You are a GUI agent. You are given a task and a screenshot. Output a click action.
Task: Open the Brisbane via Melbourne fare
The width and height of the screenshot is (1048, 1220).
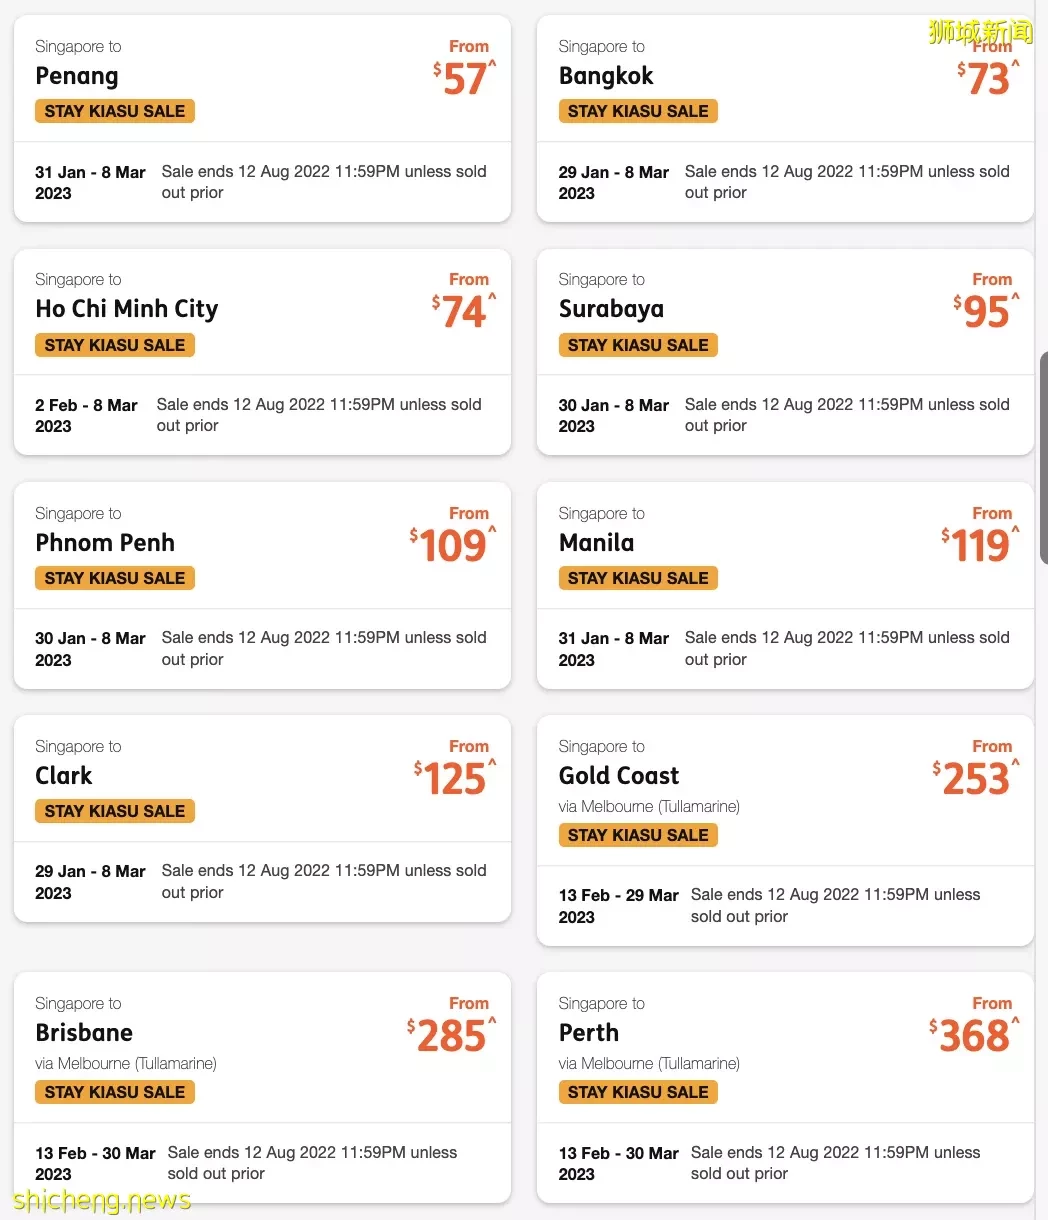(x=262, y=1087)
